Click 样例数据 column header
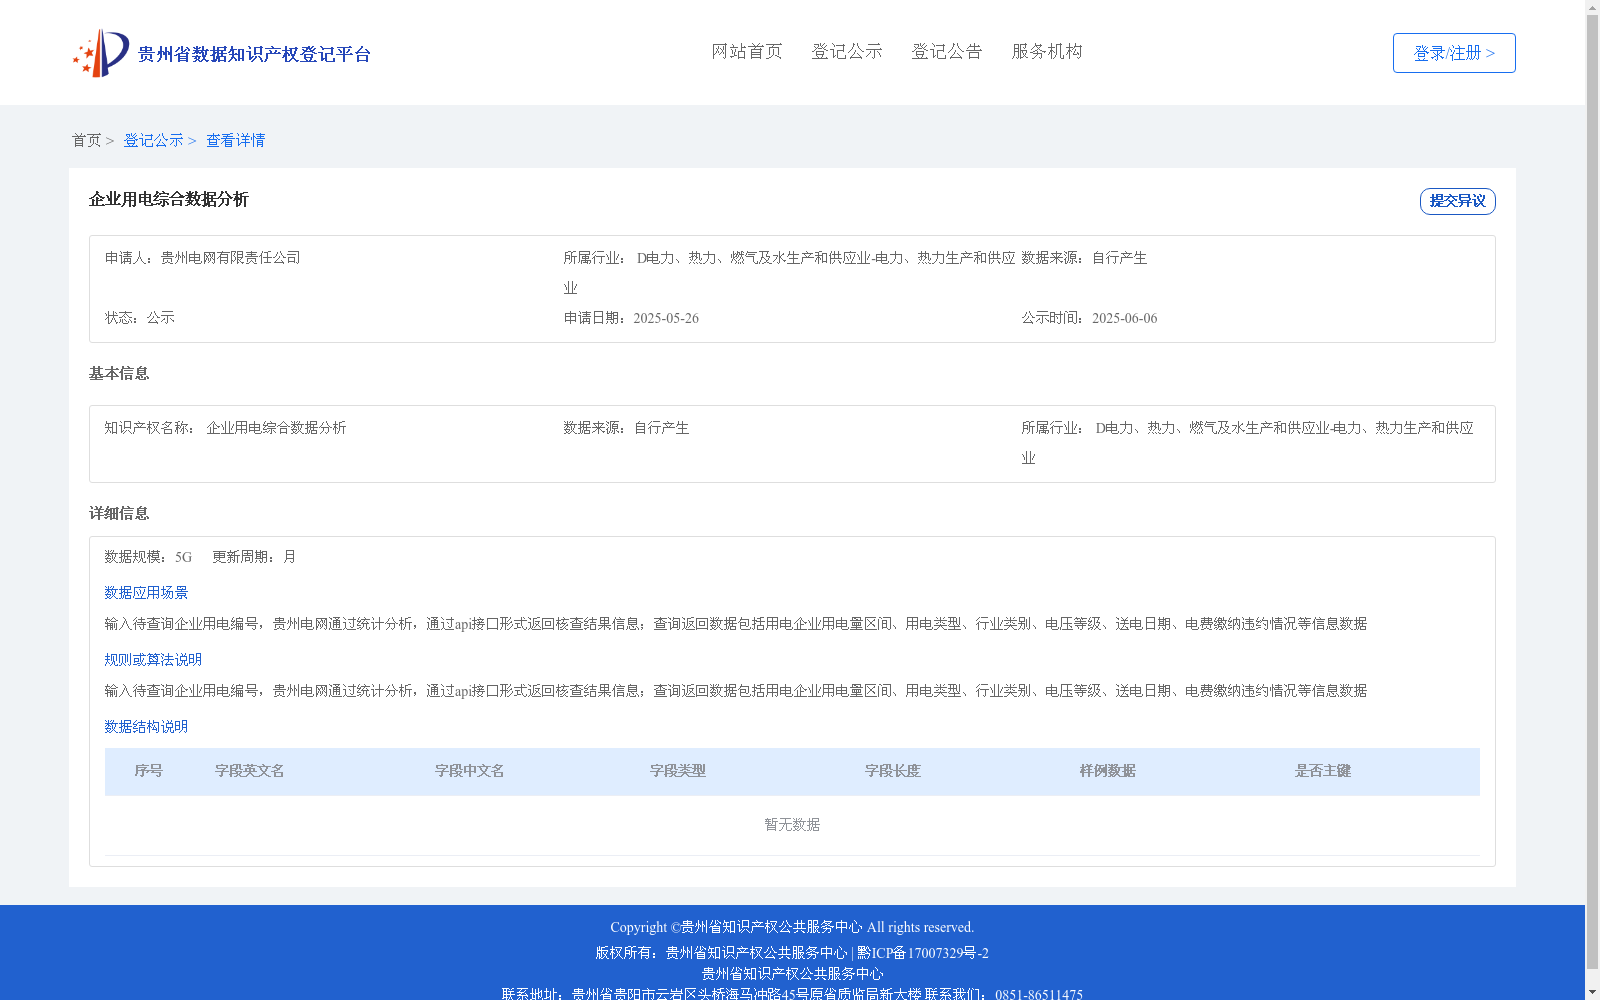 [1108, 771]
